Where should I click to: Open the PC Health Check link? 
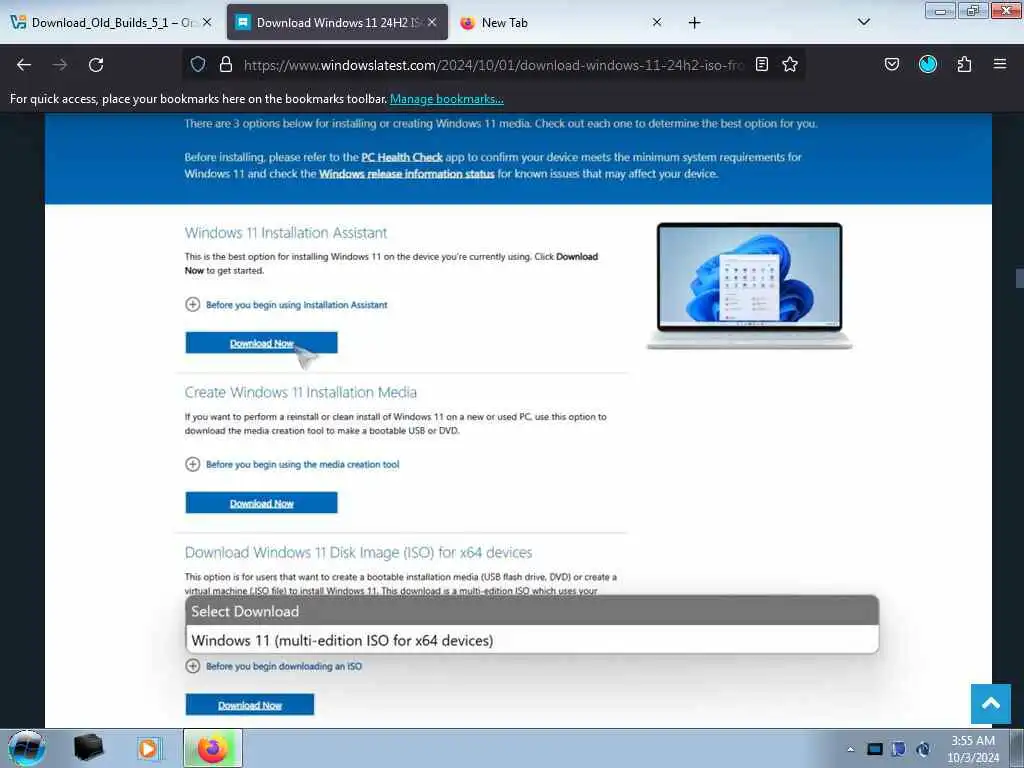(x=402, y=157)
